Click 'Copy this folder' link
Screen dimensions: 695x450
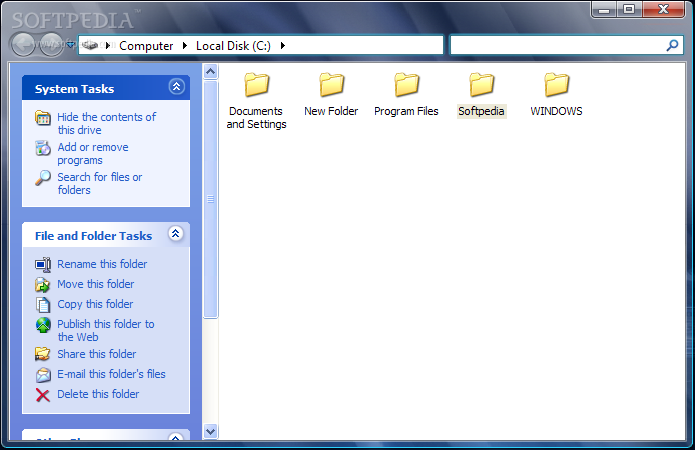(x=95, y=304)
